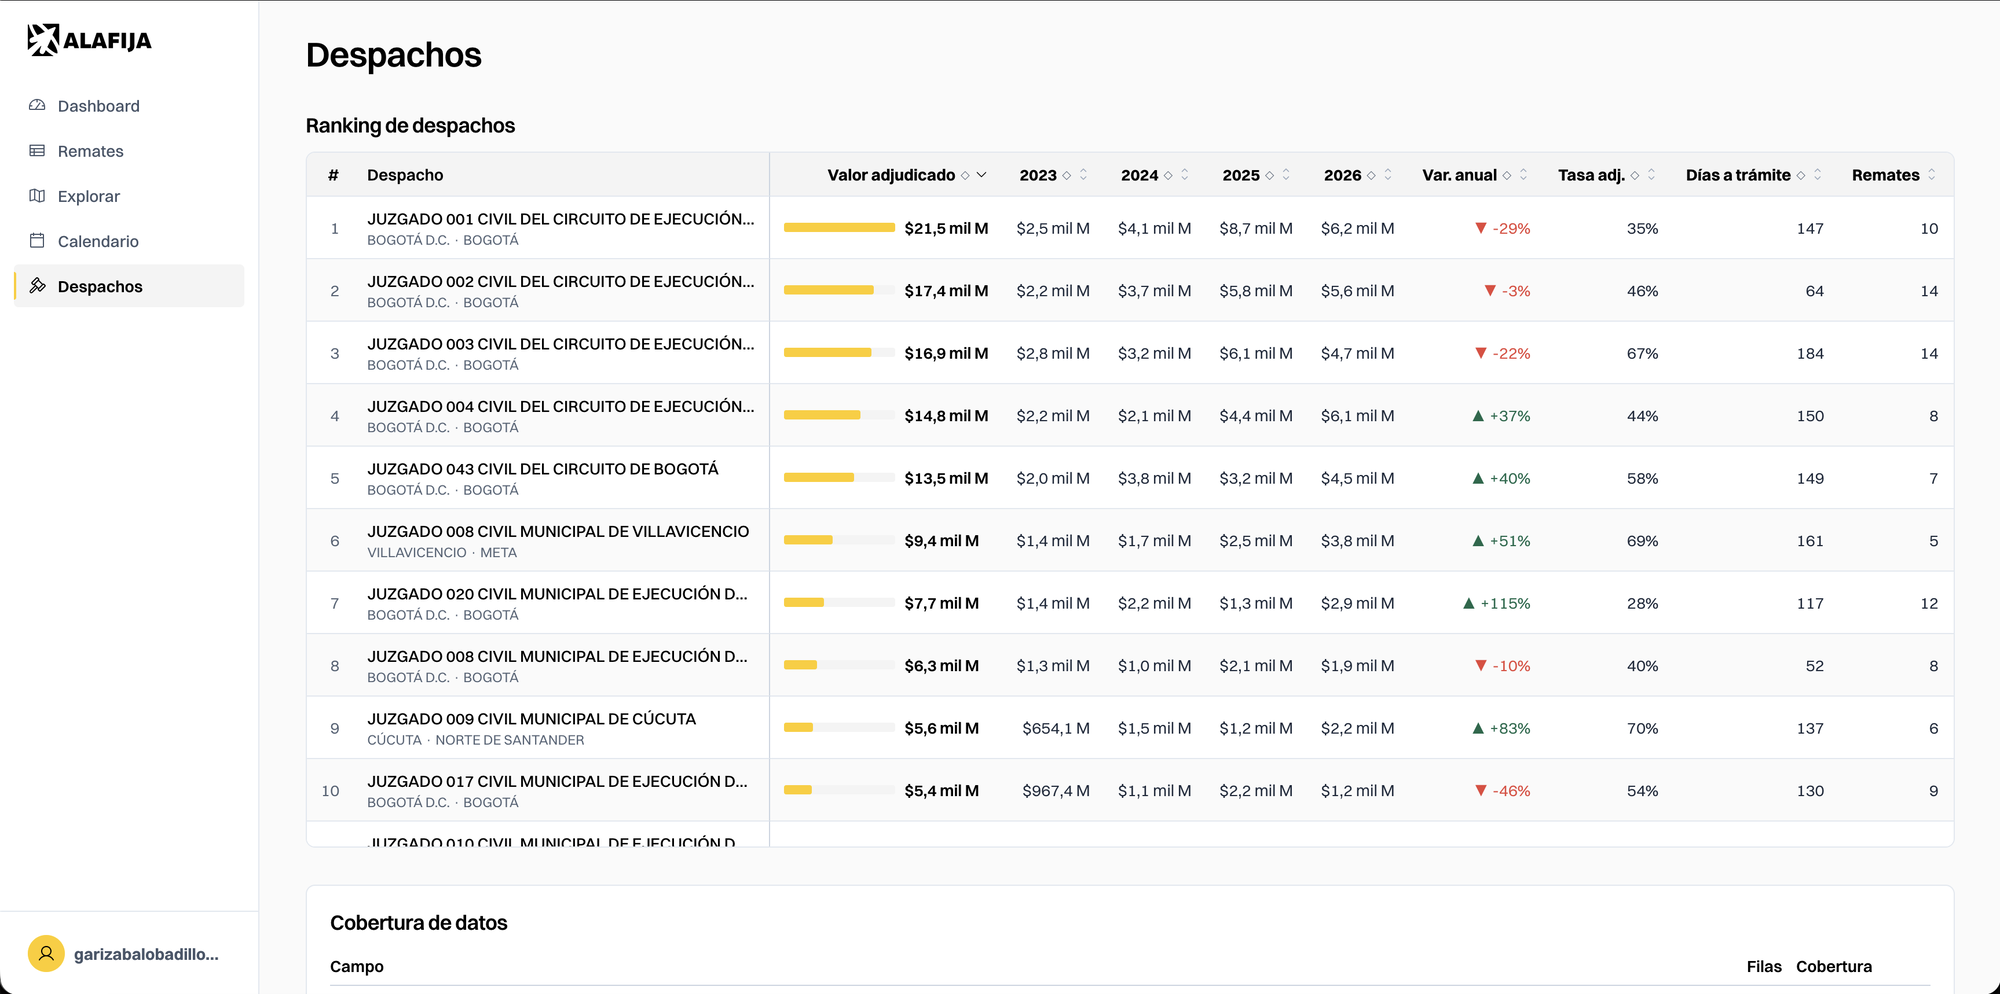The width and height of the screenshot is (2000, 994).
Task: Toggle sort arrows on the 2024 column
Action: 1185,175
